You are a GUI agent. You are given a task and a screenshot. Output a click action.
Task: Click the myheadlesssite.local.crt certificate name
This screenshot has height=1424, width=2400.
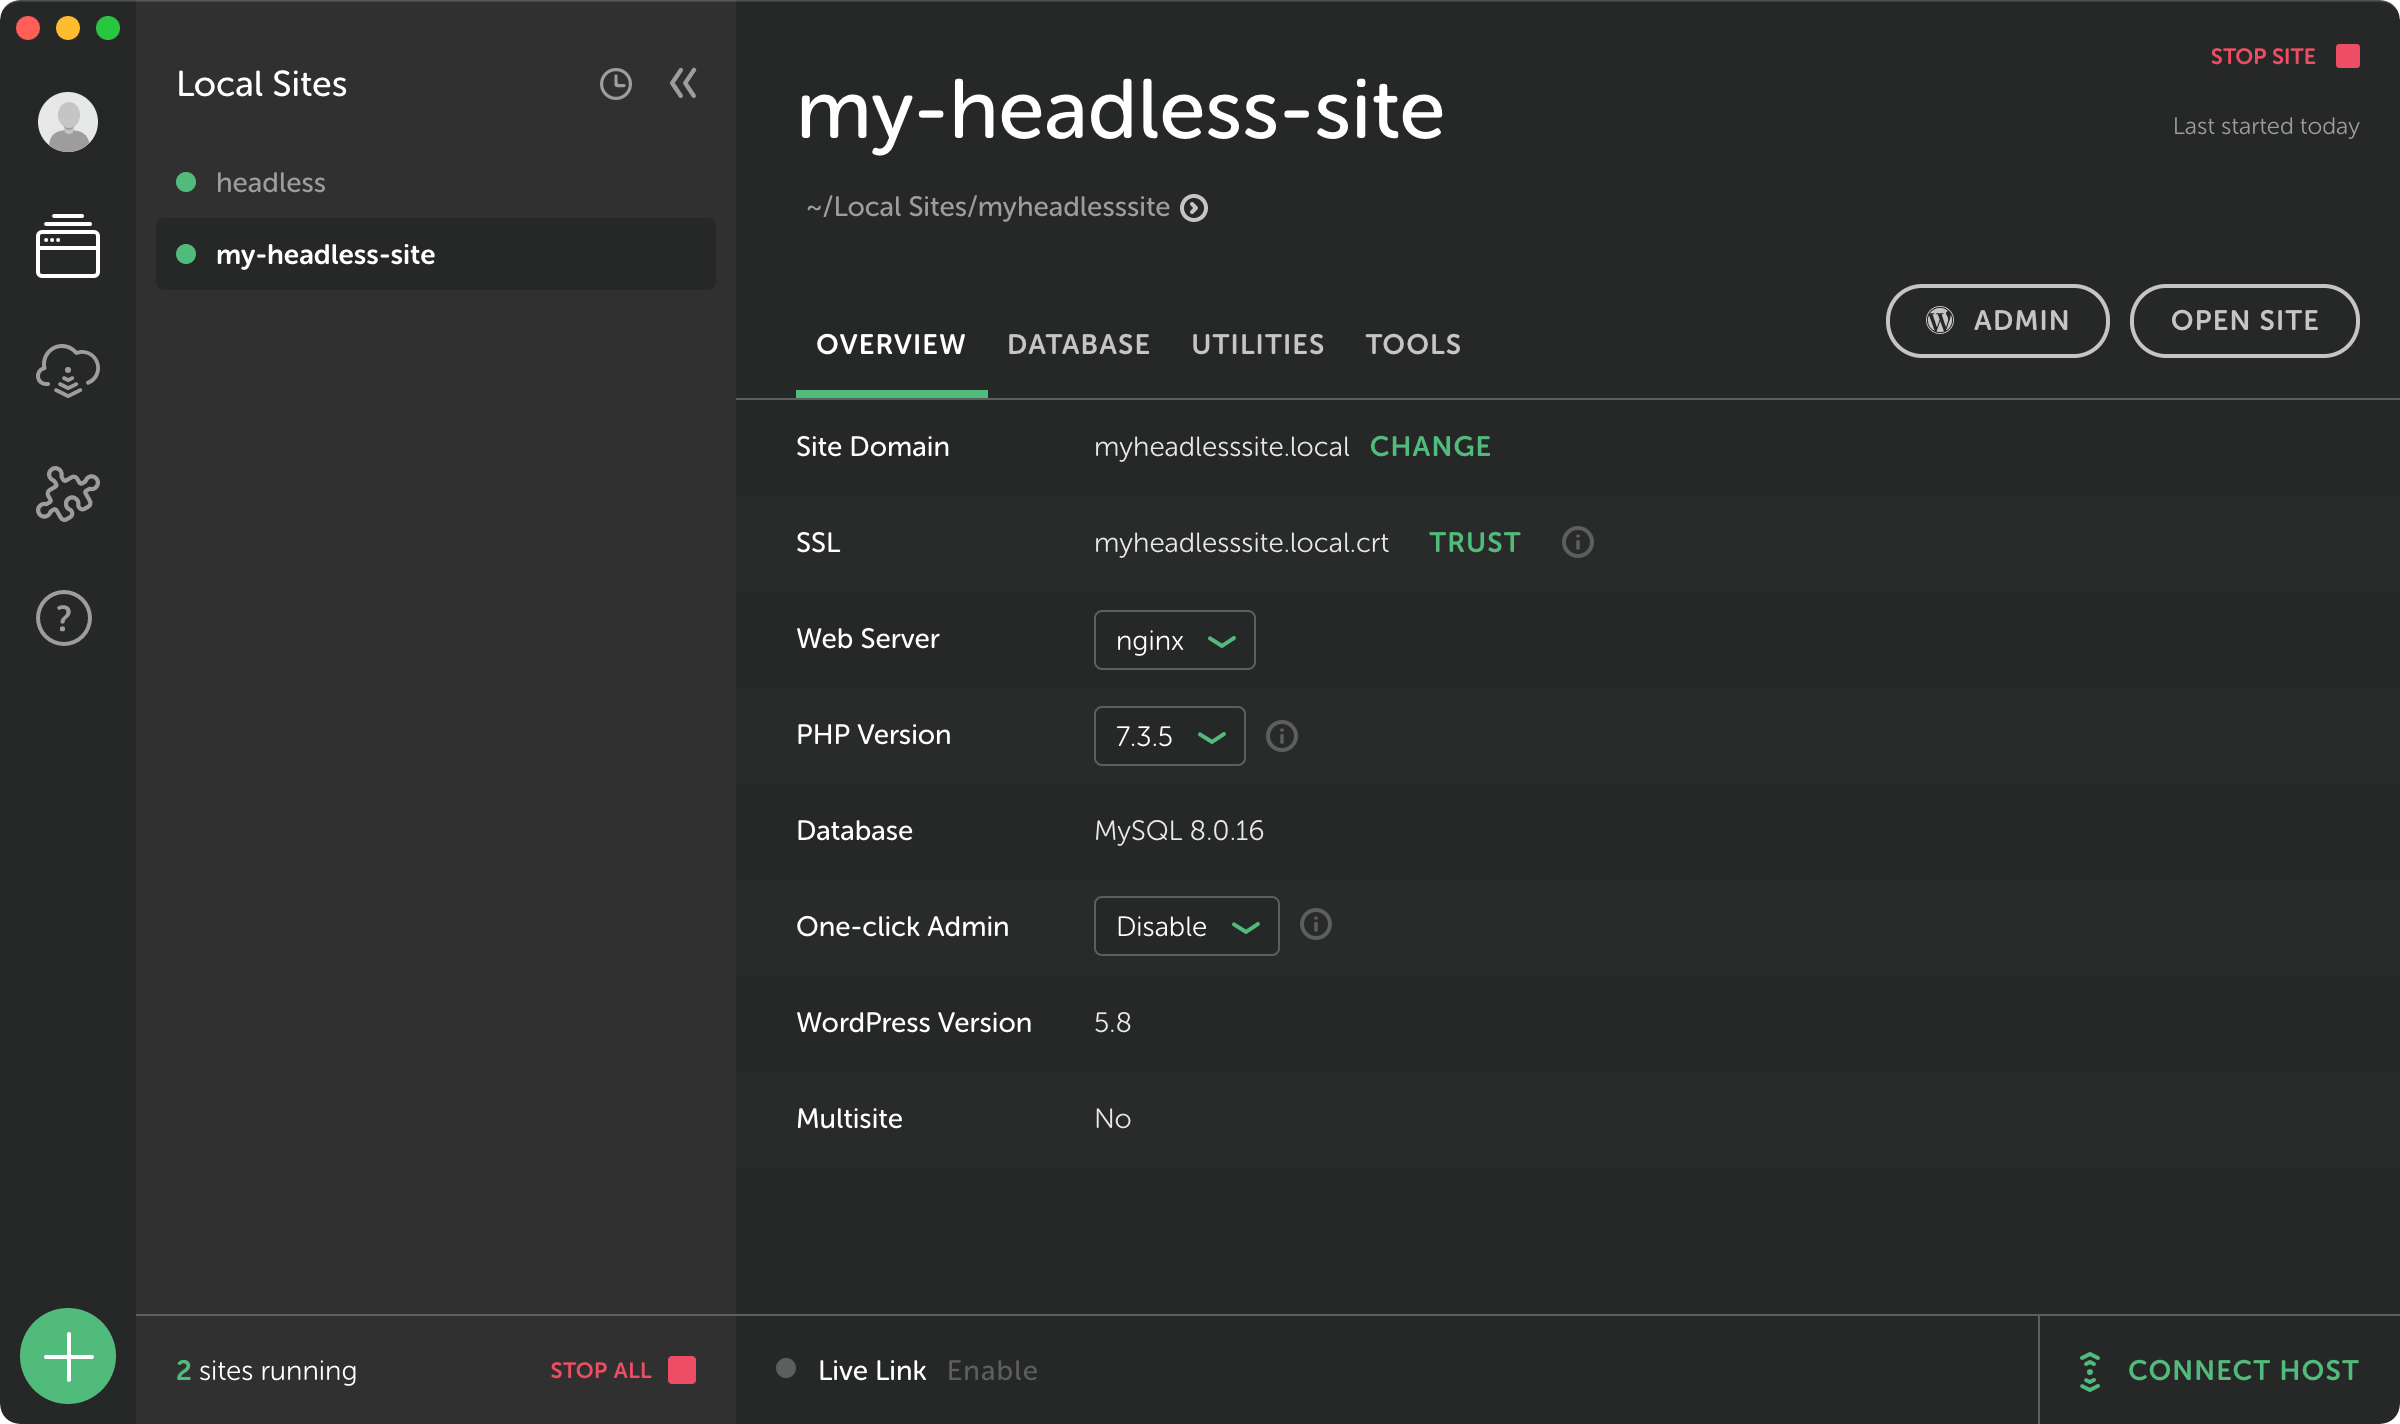click(x=1242, y=542)
